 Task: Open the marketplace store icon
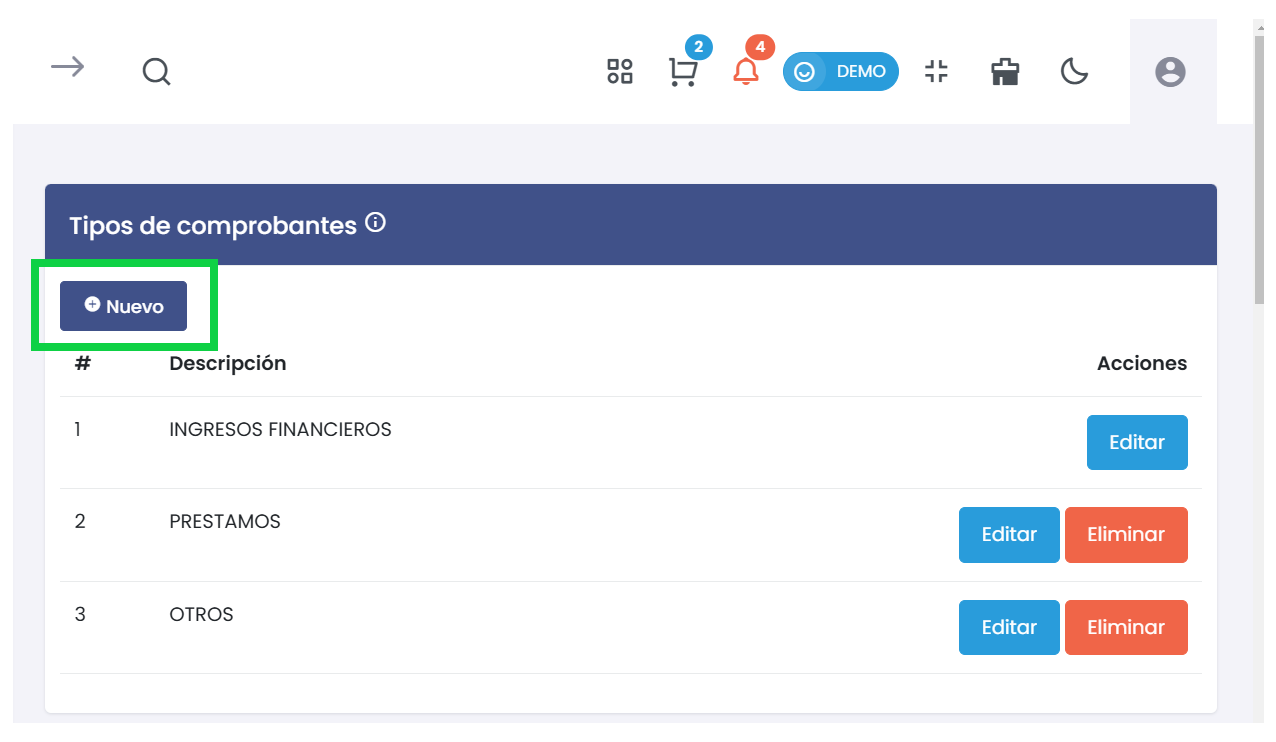[1004, 71]
